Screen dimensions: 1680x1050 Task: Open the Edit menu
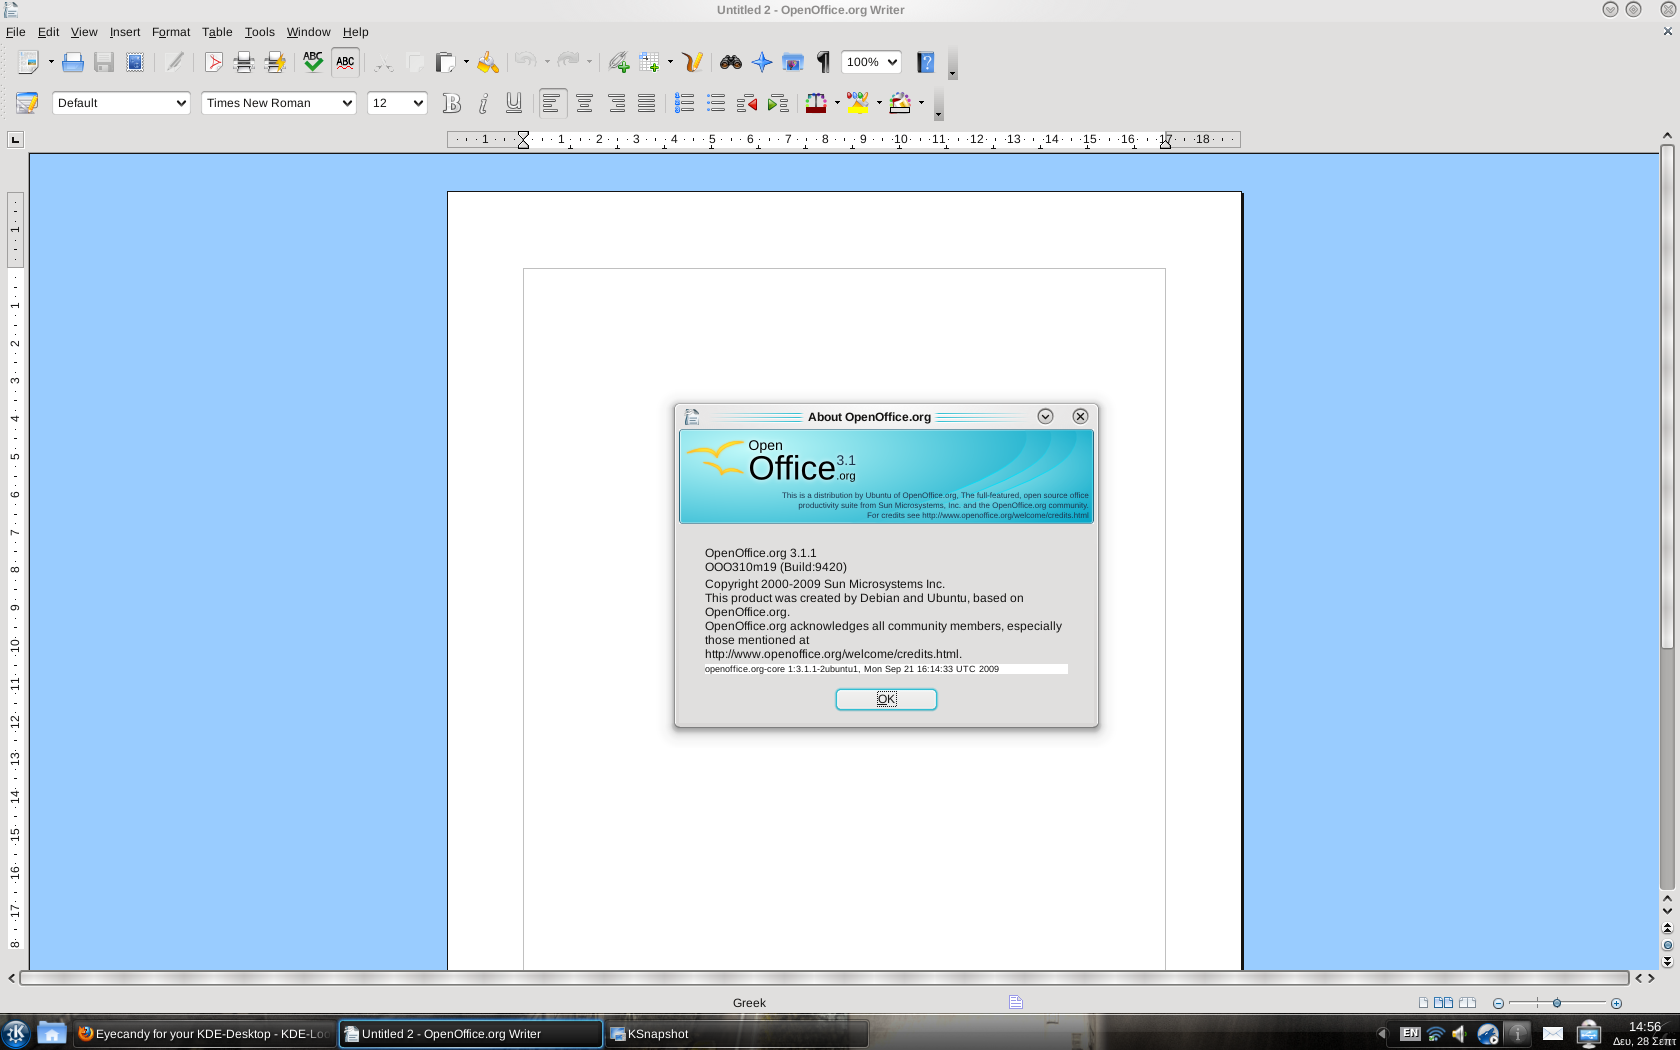(x=48, y=32)
